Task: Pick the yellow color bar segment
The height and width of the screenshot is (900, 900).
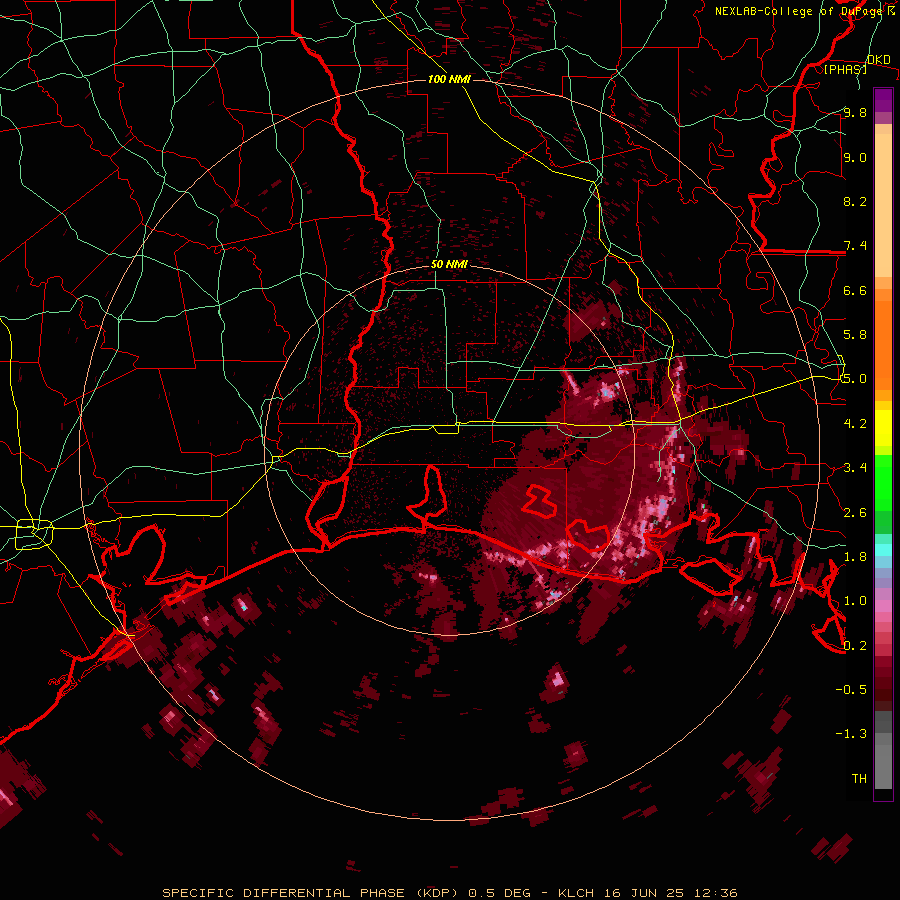Action: tap(883, 428)
